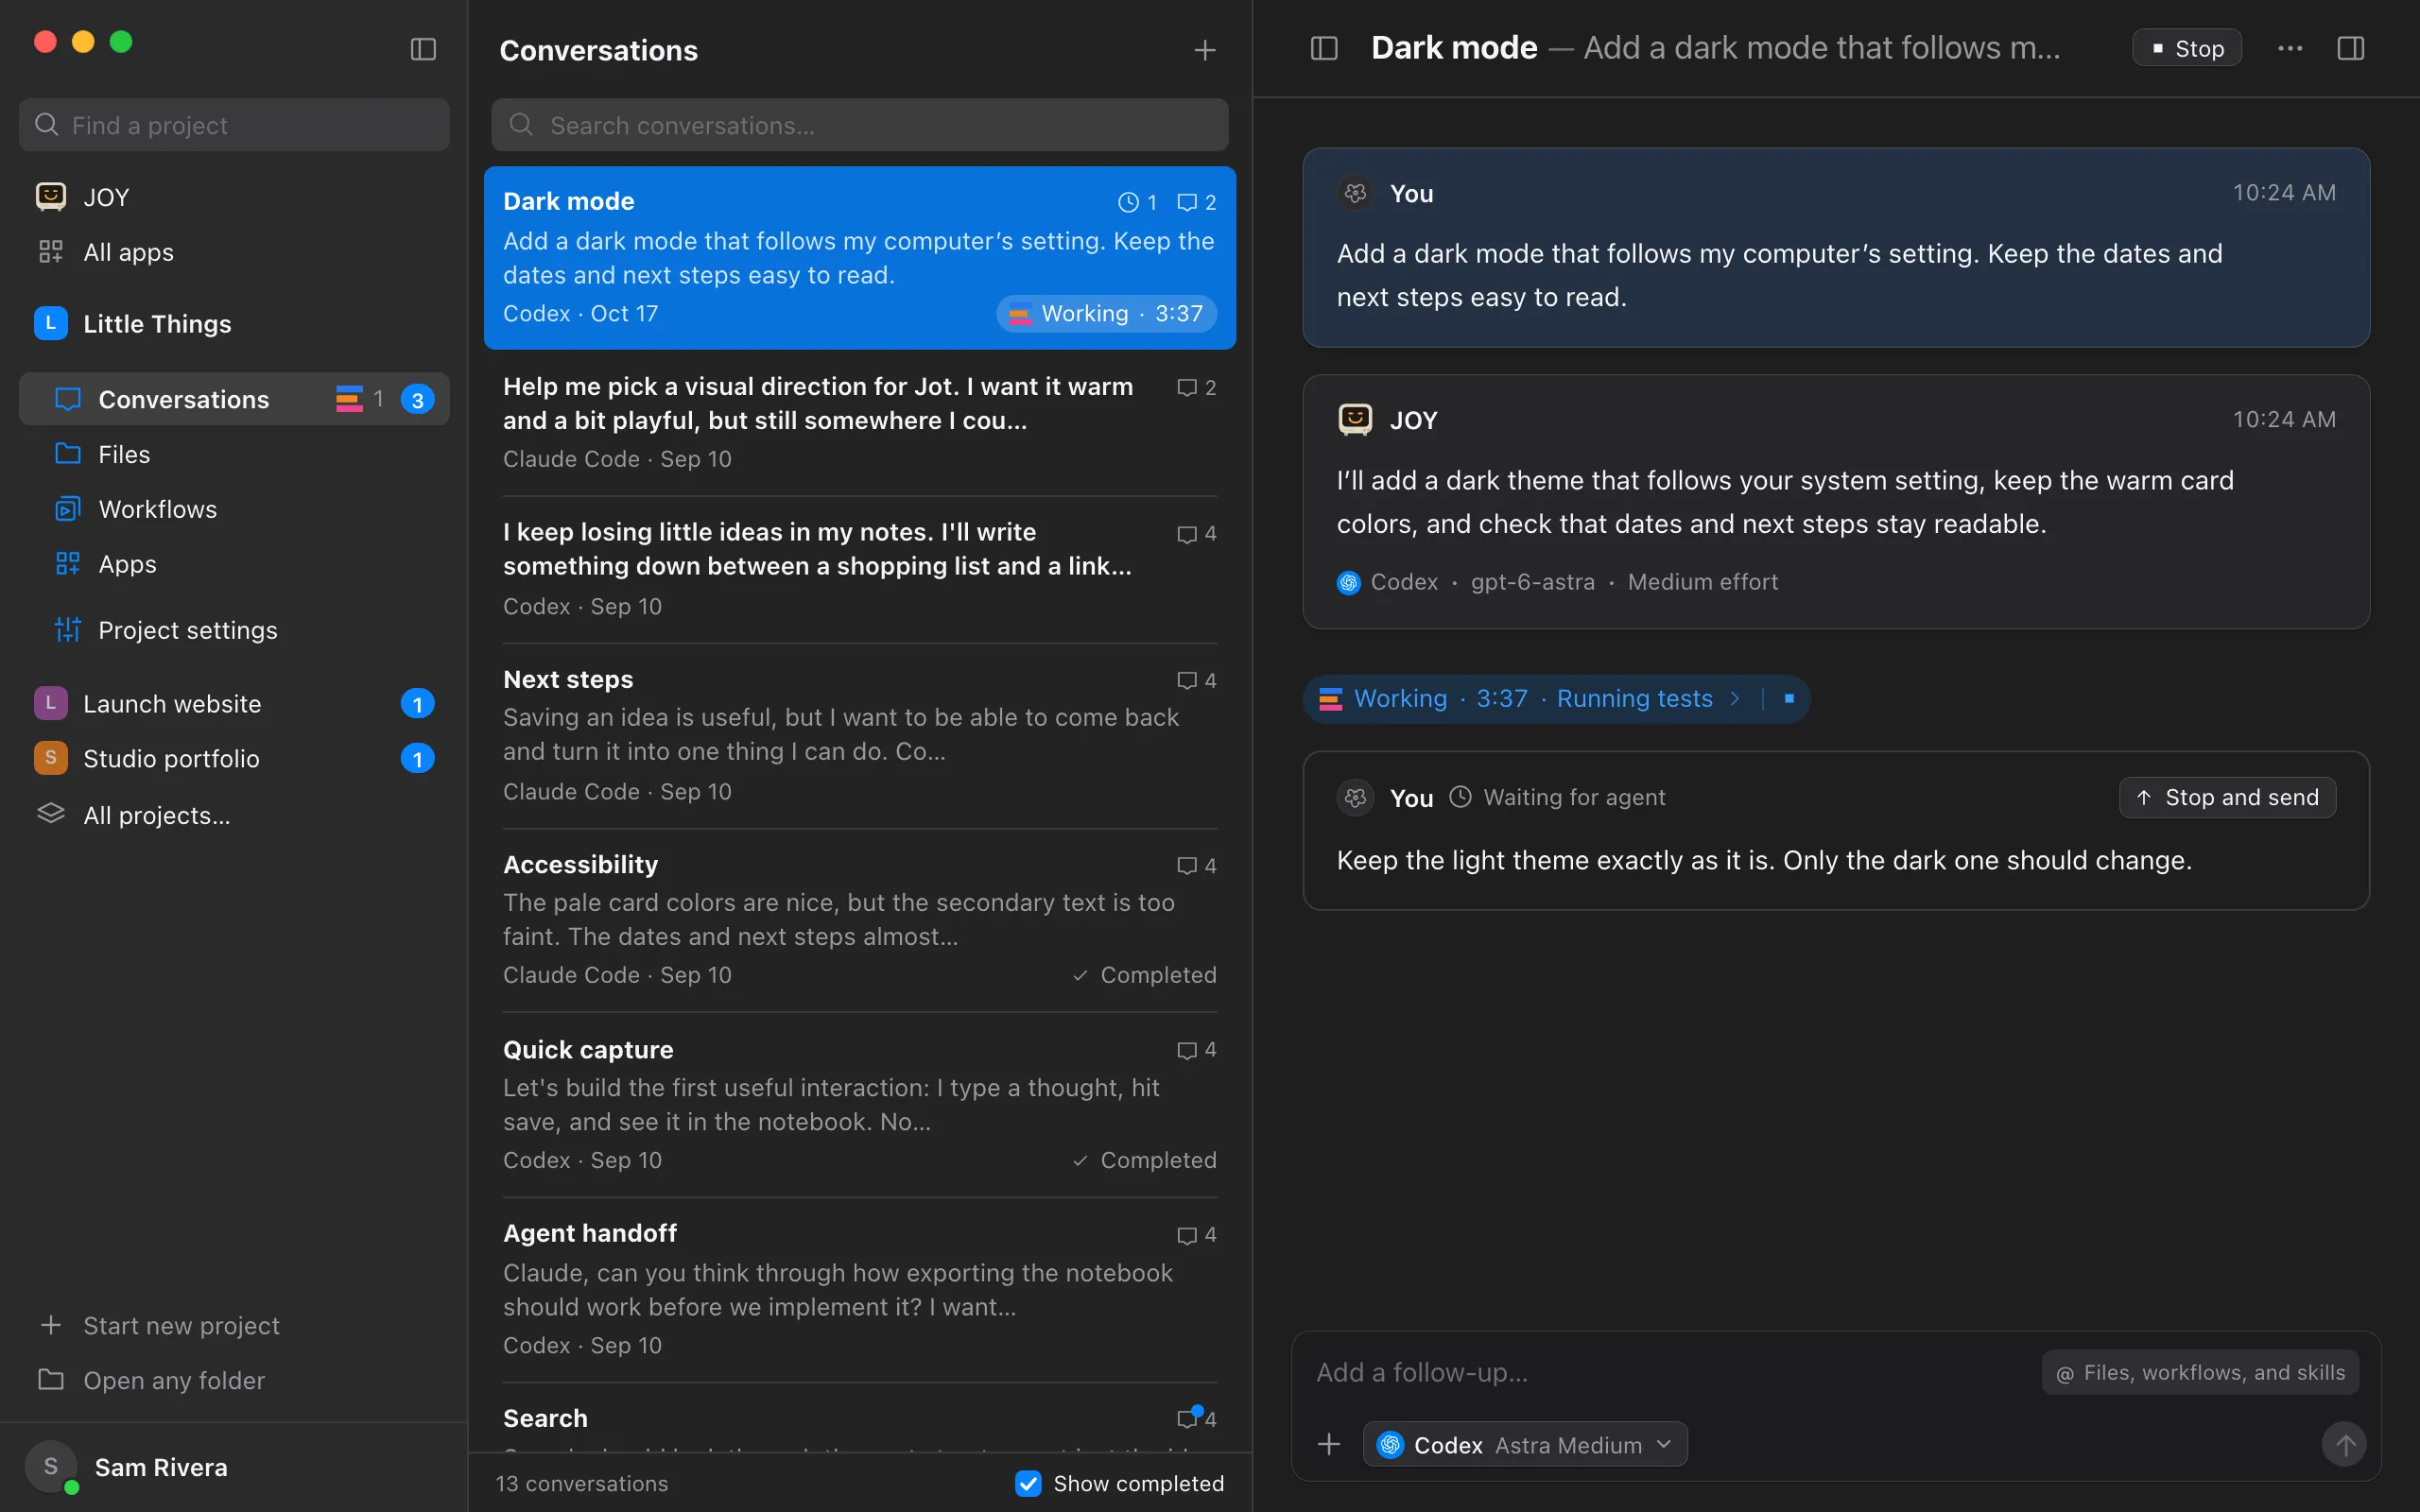Toggle the right side panel icon

click(x=2351, y=48)
